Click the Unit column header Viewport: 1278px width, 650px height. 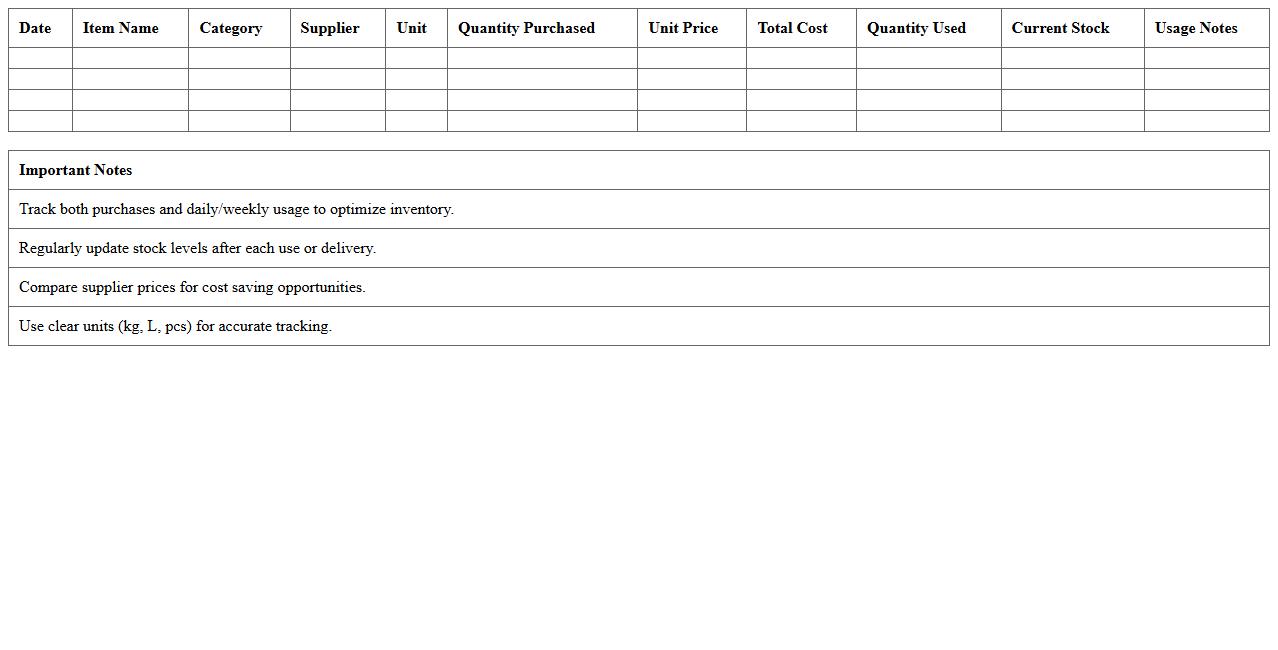(412, 28)
